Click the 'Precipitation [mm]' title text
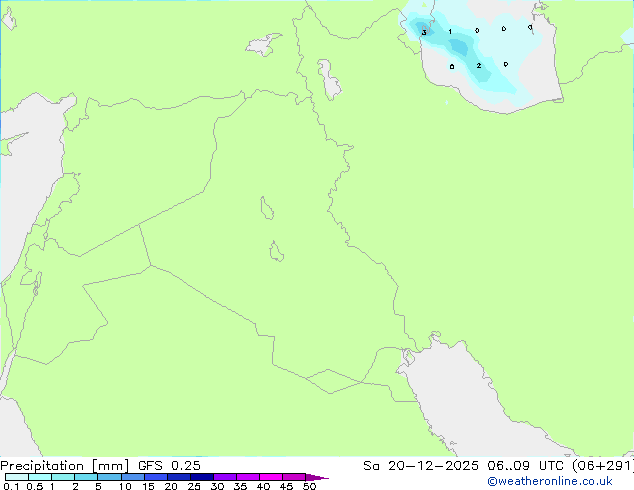 click(65, 466)
